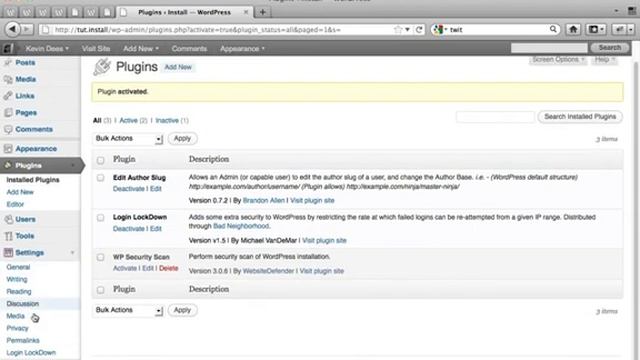Click the top Apply button
Image resolution: width=640 pixels, height=360 pixels.
[x=182, y=138]
